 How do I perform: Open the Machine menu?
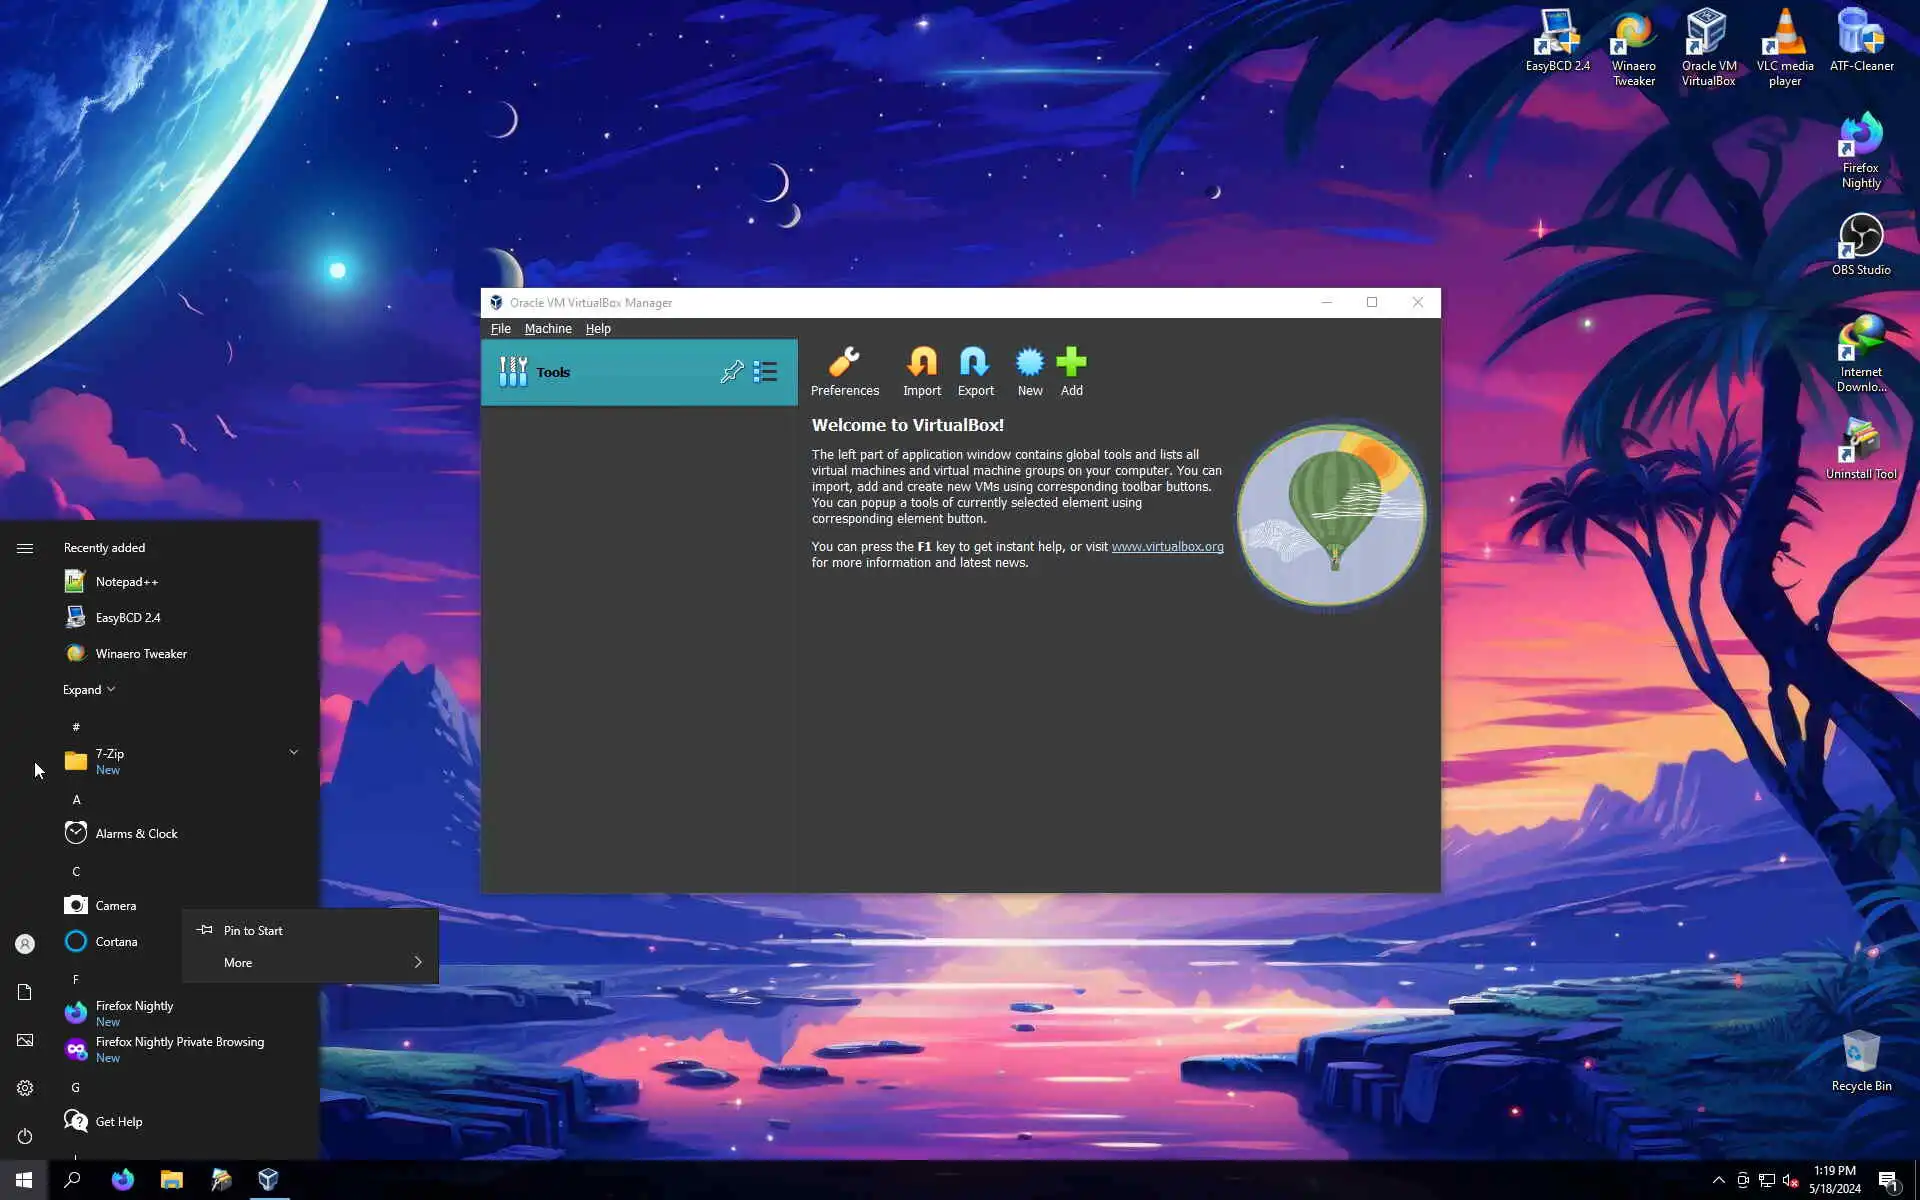pyautogui.click(x=548, y=329)
